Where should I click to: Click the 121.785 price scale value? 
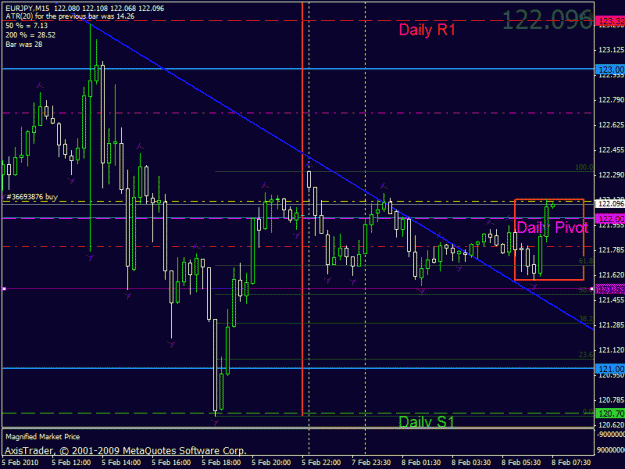point(611,250)
